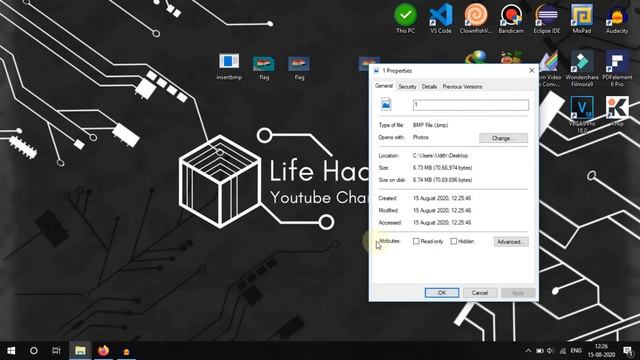Click the Change... button for Opens with
Viewport: 640px width, 360px height.
click(503, 138)
